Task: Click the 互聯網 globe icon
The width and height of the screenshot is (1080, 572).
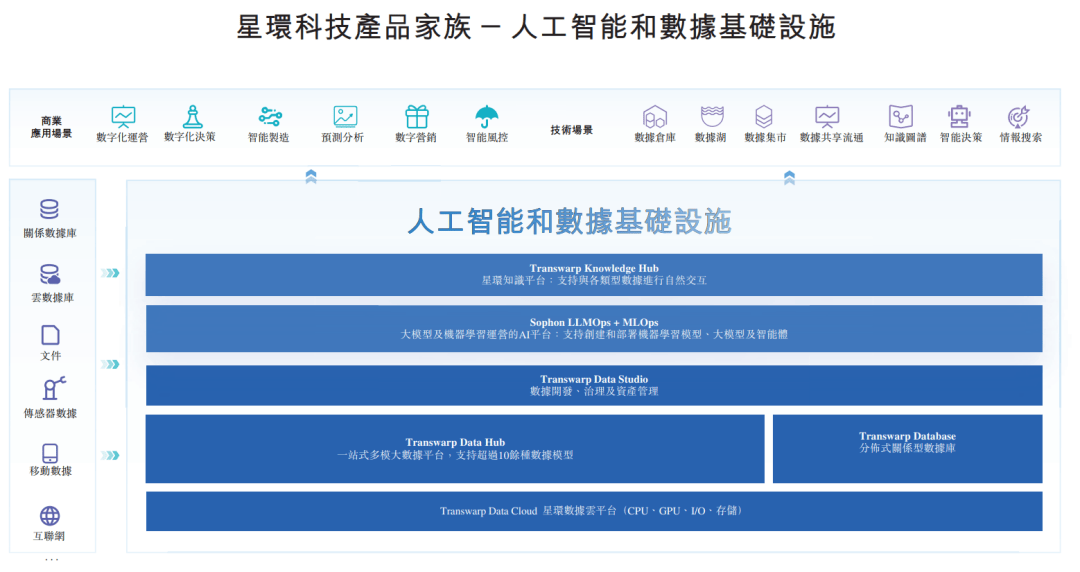Action: 50,516
